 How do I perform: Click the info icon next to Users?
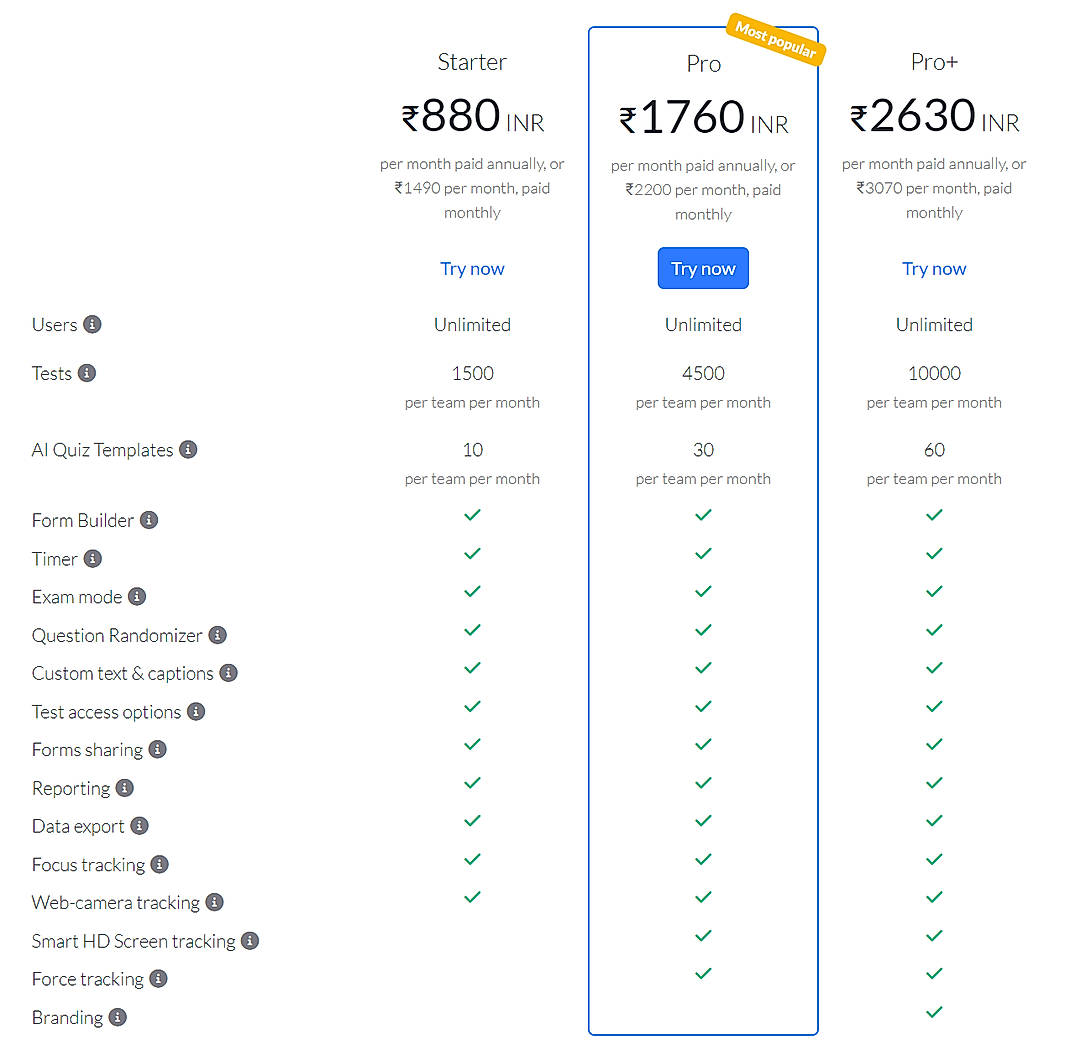[x=94, y=324]
